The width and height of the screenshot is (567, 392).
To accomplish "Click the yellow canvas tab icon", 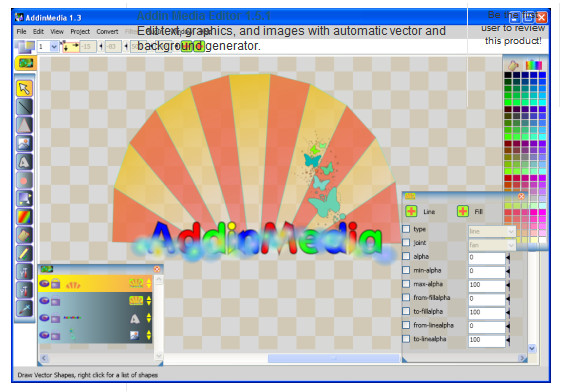I will [x=26, y=63].
